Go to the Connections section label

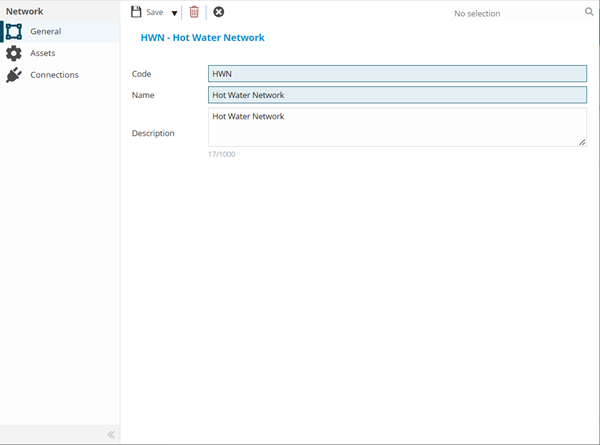[x=54, y=75]
